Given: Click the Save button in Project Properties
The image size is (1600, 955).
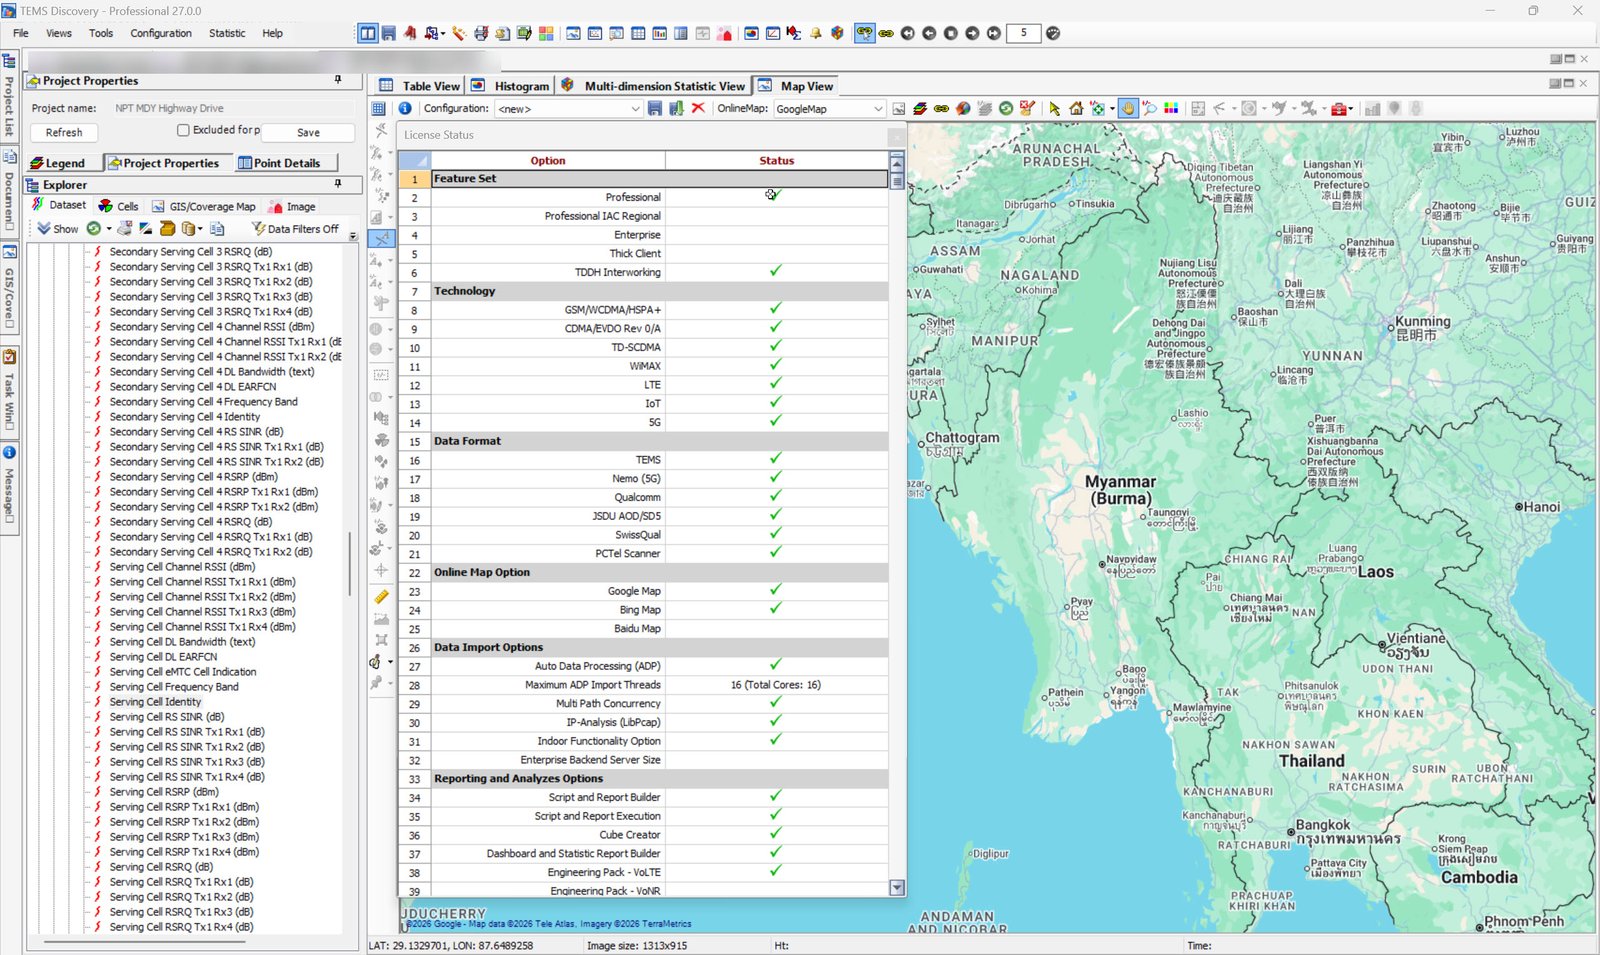Looking at the screenshot, I should pos(308,132).
